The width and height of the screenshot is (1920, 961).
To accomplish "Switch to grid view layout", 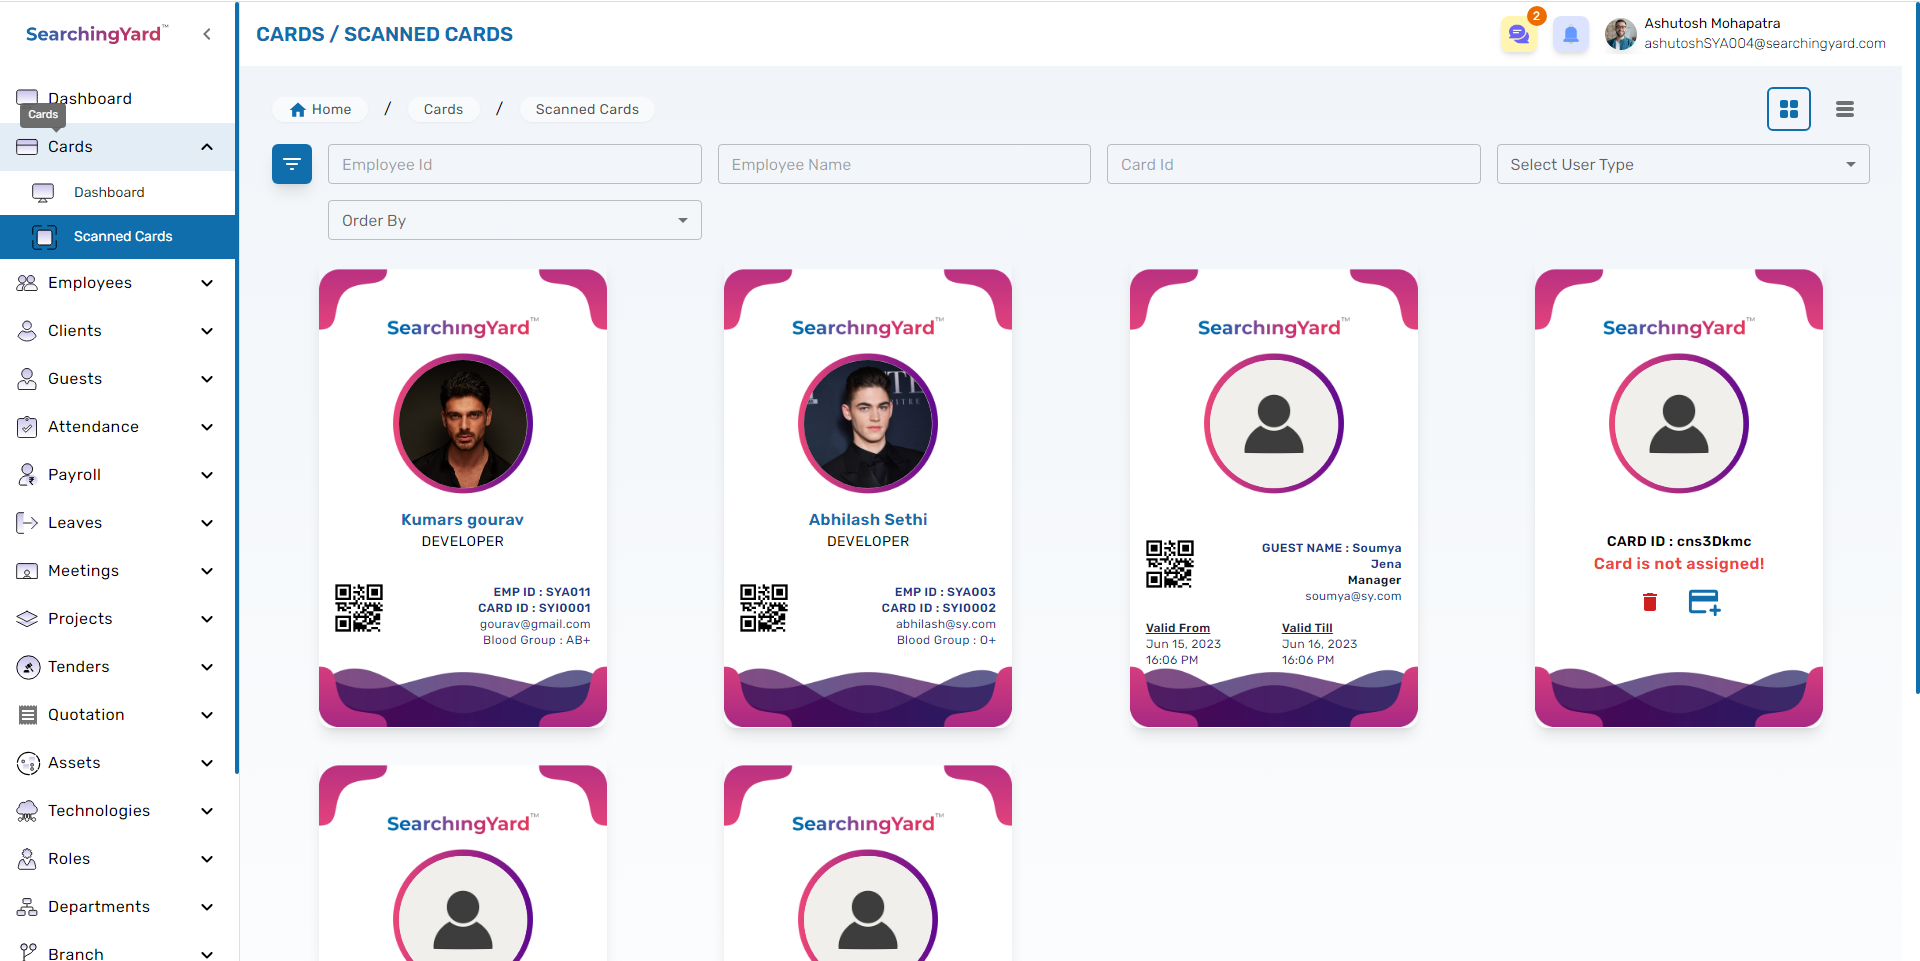I will 1789,109.
